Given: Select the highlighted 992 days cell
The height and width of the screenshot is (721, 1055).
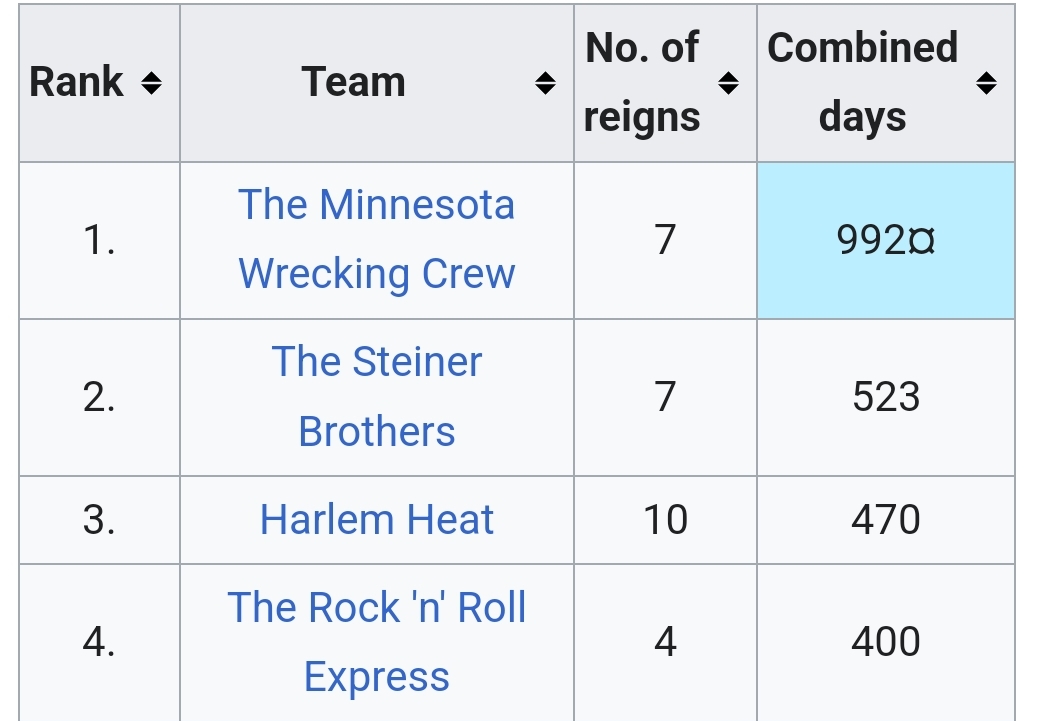Looking at the screenshot, I should [886, 240].
